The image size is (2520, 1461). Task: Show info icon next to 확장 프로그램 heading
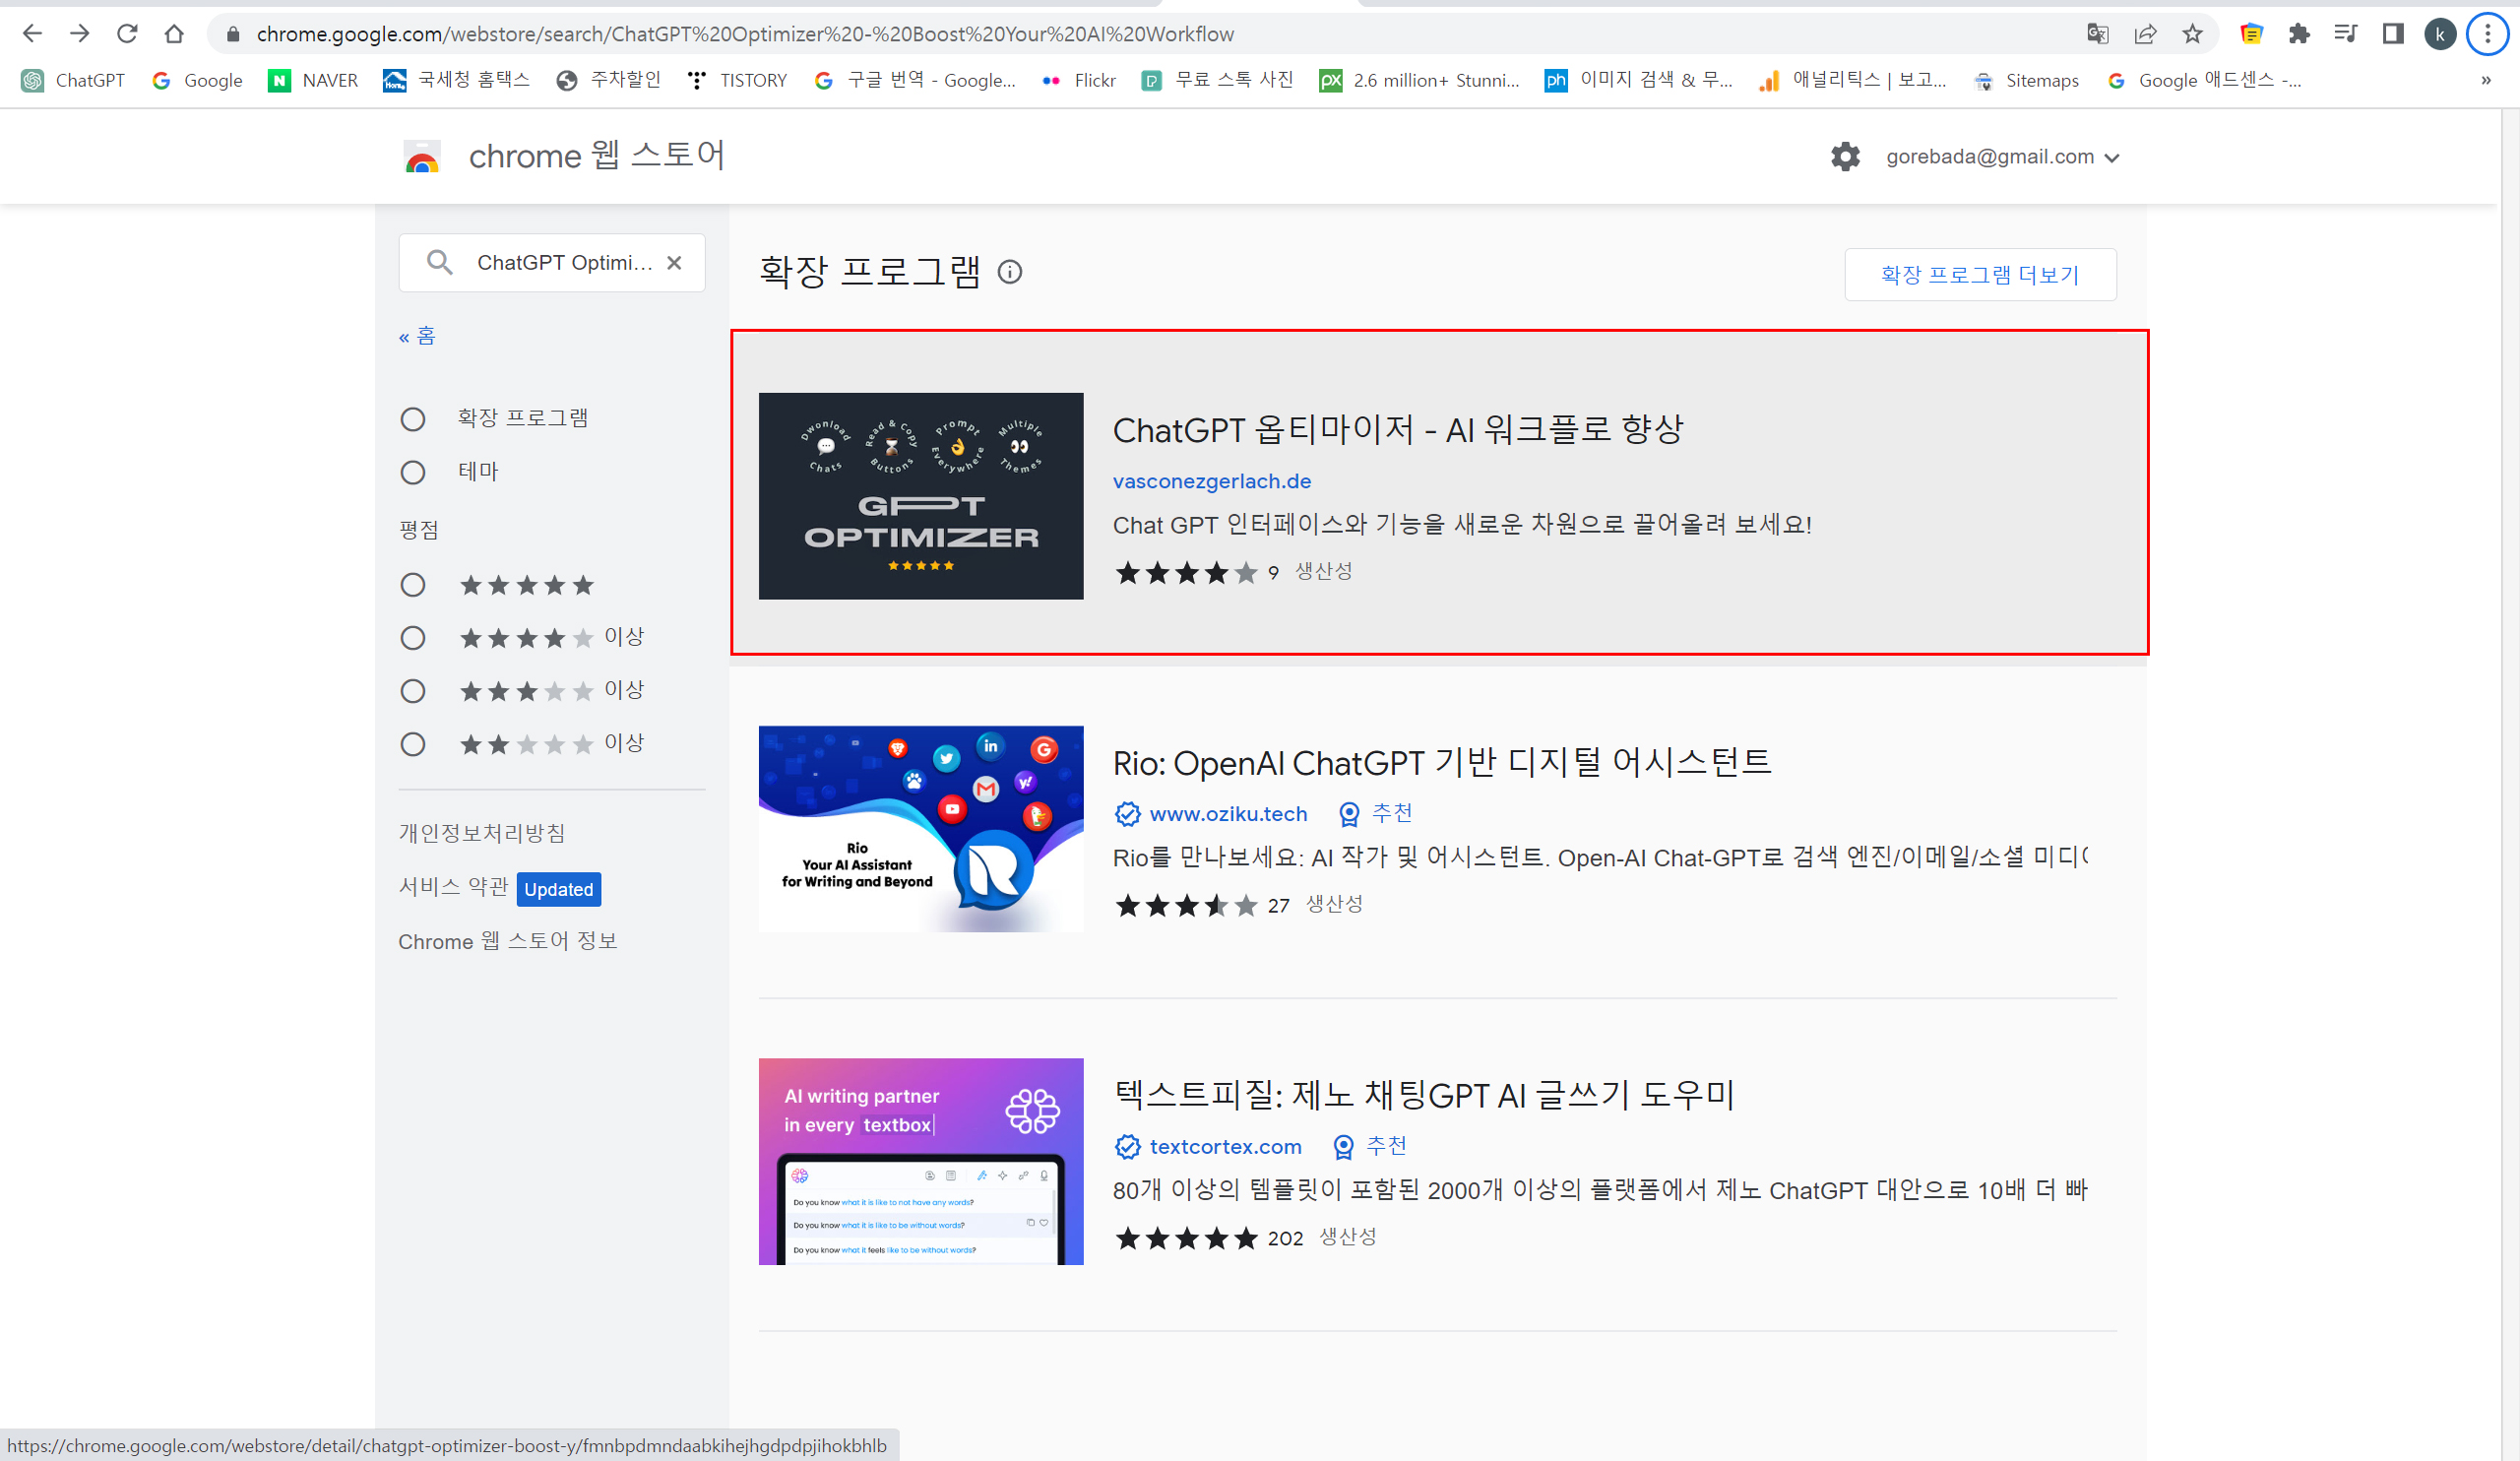pos(1010,272)
